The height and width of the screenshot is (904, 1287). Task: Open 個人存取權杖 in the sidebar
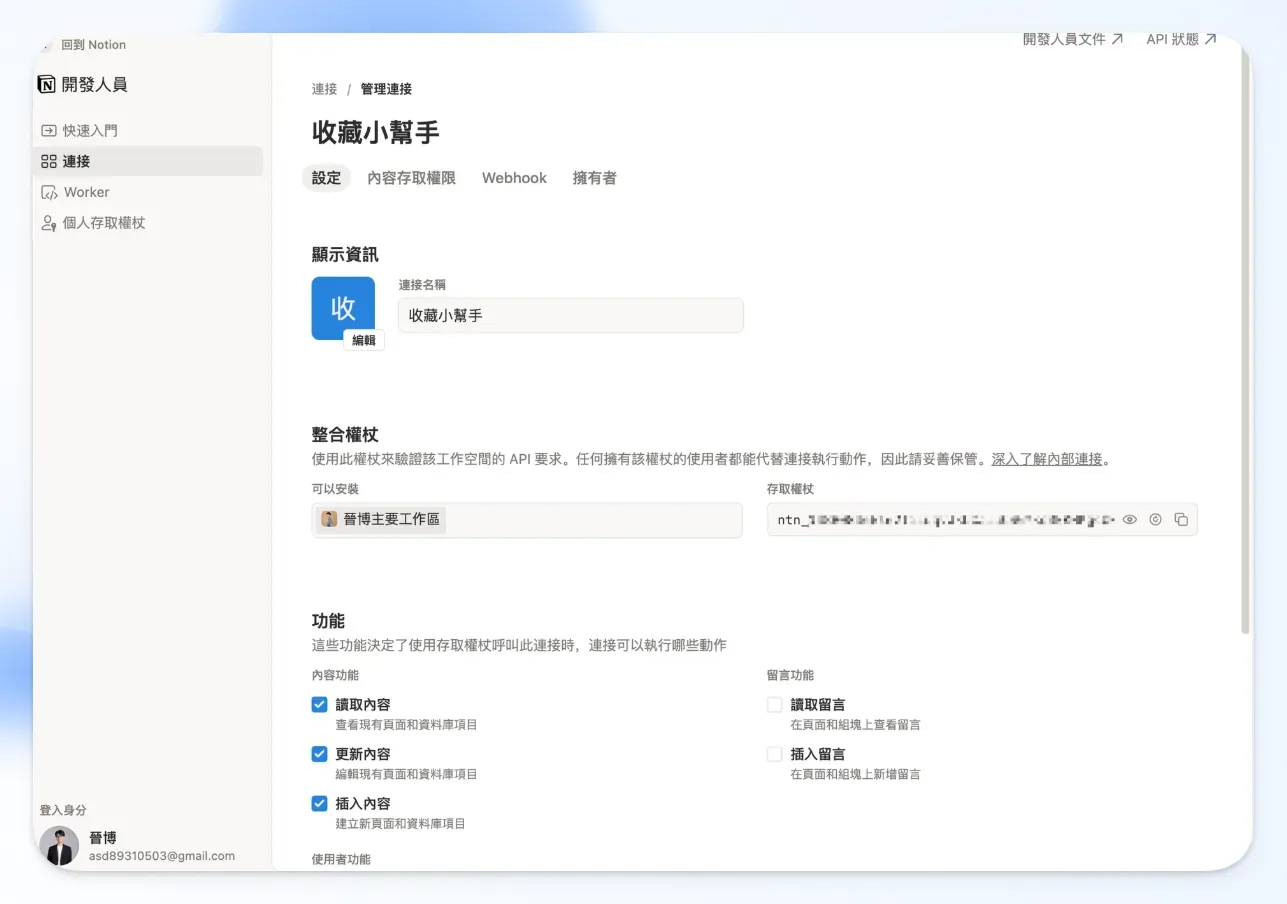point(148,223)
